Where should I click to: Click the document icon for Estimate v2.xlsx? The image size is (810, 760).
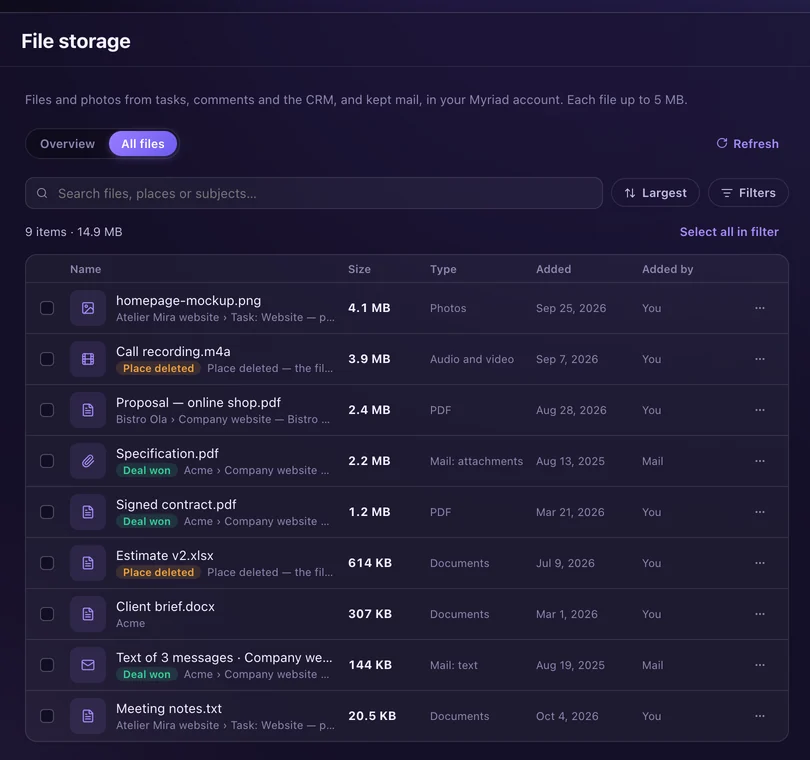(x=88, y=563)
